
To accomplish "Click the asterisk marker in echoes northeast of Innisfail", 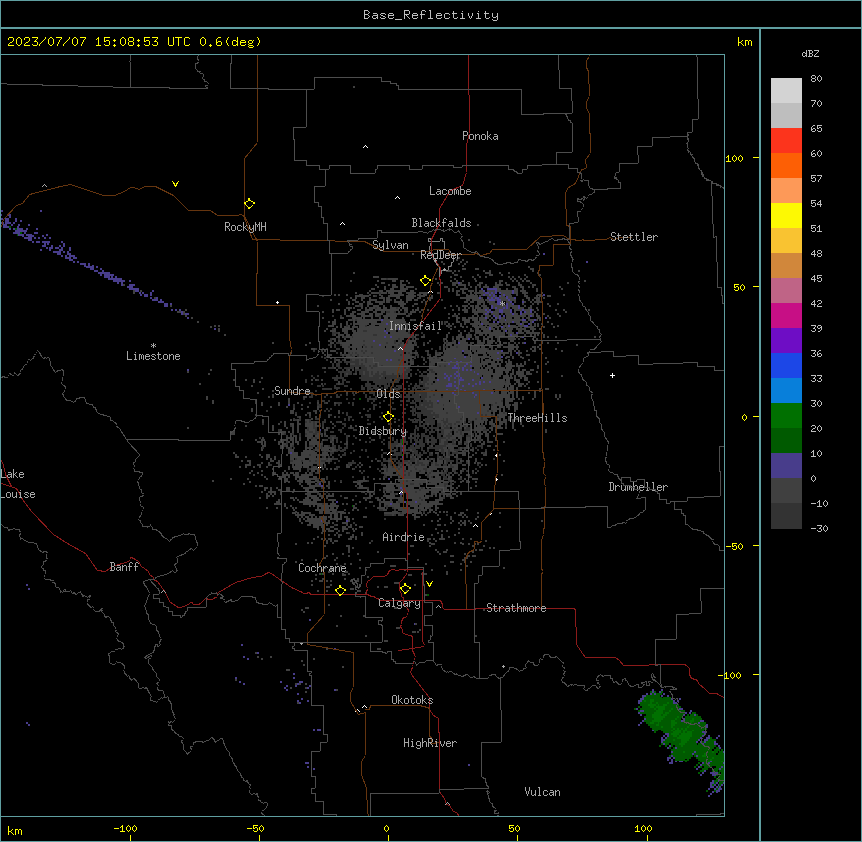I will (x=502, y=303).
